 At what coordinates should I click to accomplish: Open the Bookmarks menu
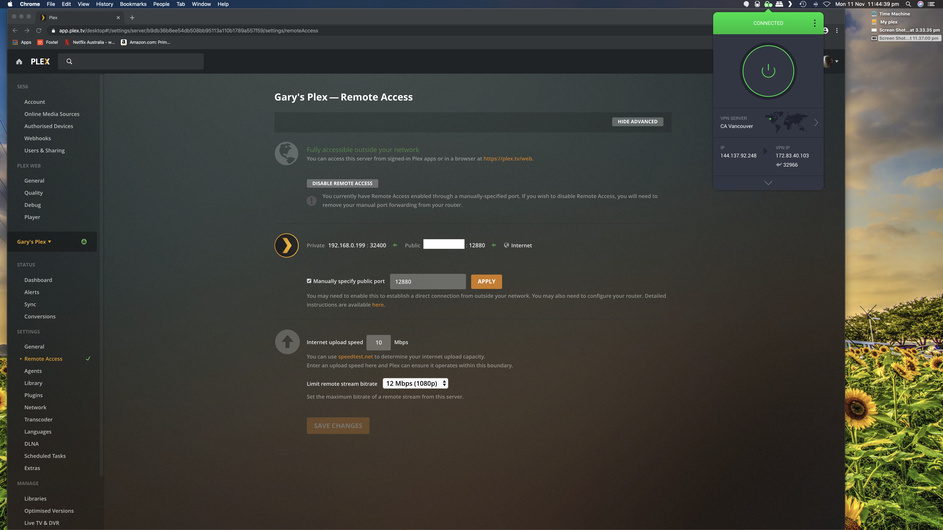133,4
